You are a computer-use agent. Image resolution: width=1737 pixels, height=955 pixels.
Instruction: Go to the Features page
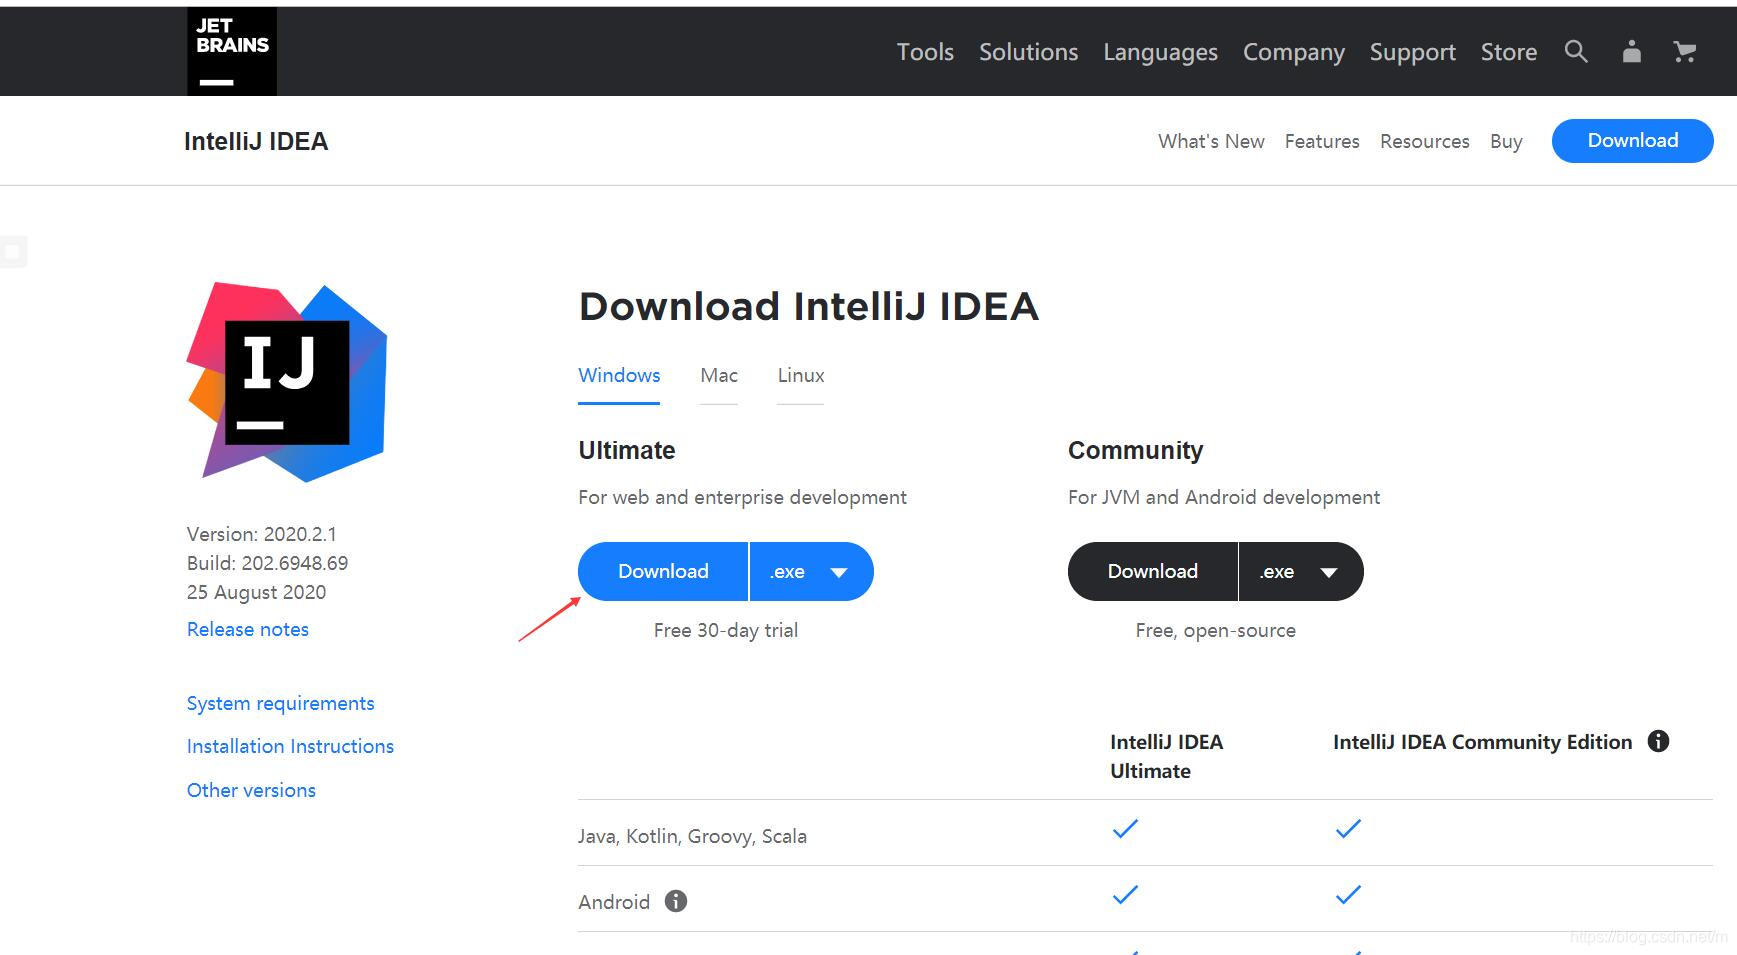point(1322,141)
